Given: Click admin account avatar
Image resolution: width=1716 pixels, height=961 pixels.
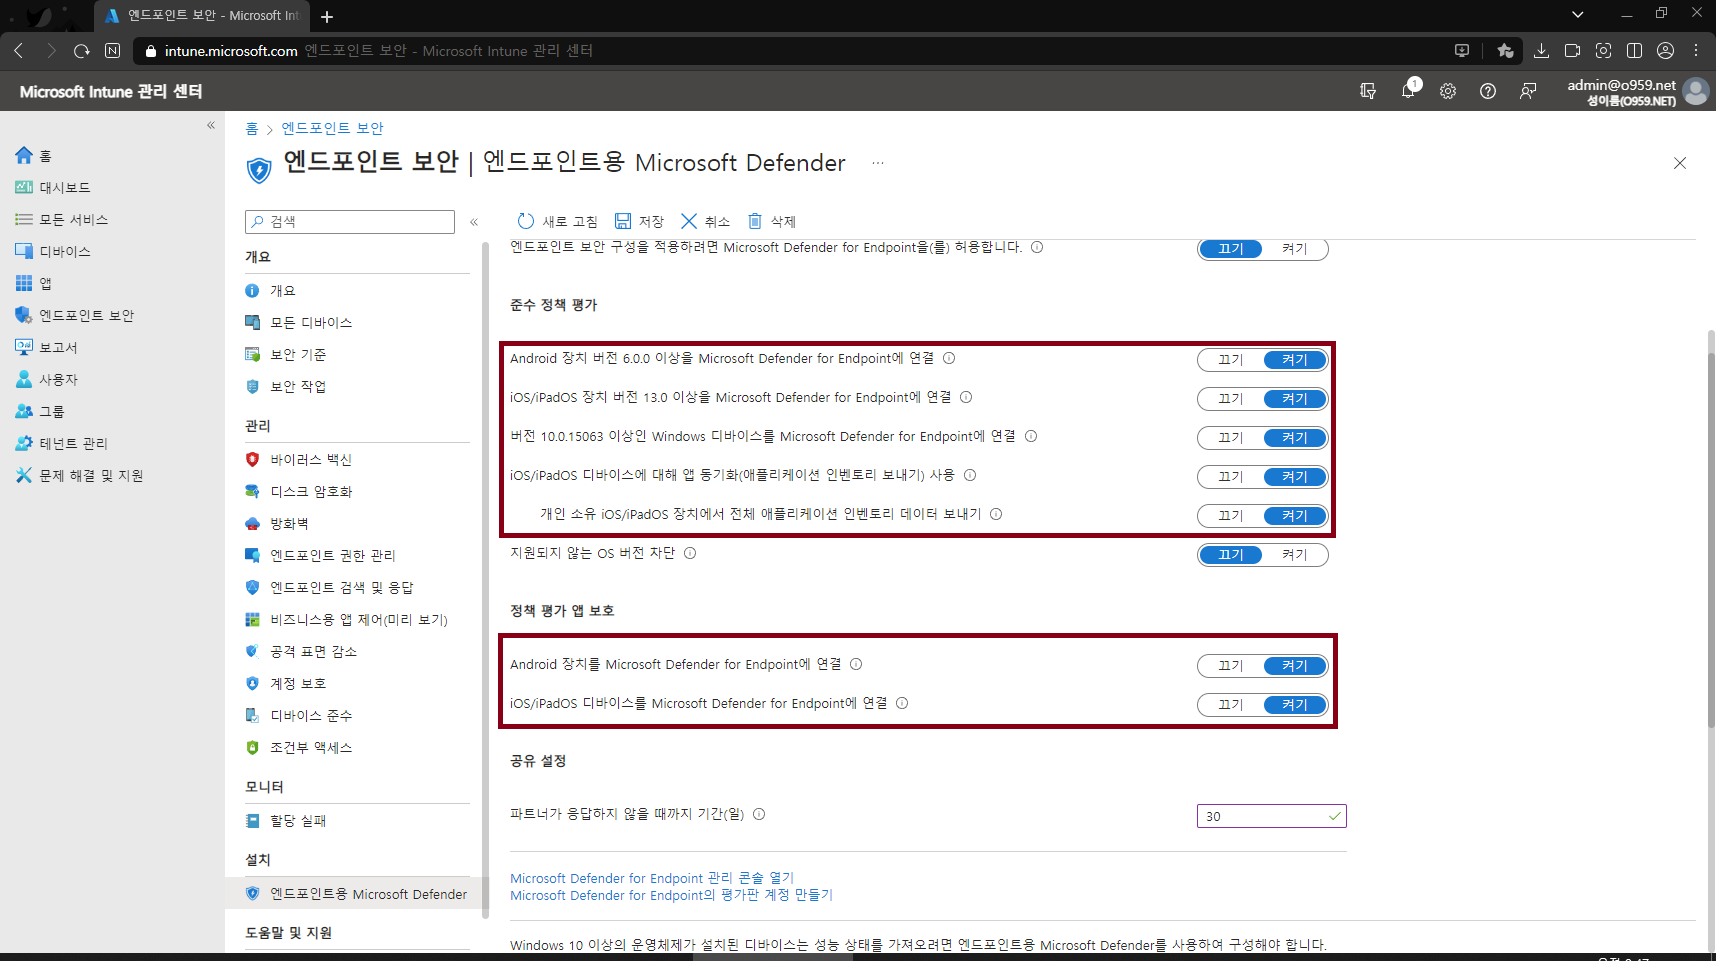Looking at the screenshot, I should pos(1695,91).
